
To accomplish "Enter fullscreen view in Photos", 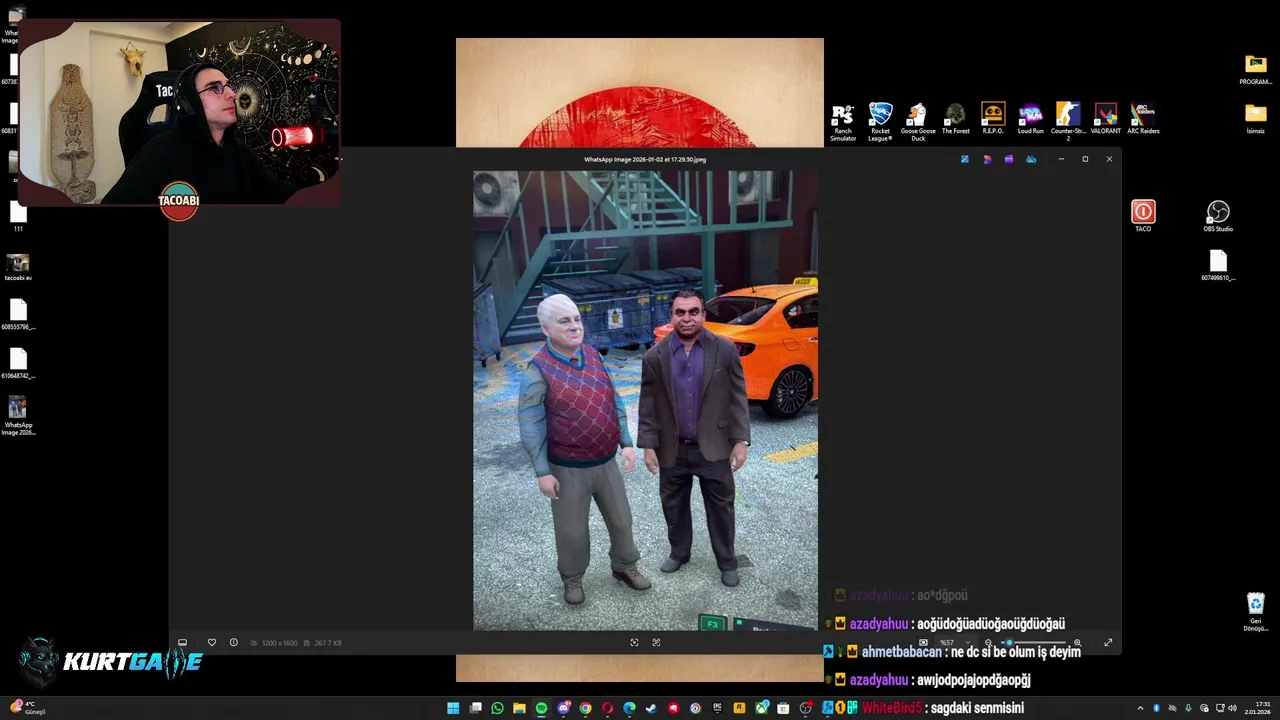I will (x=1108, y=643).
